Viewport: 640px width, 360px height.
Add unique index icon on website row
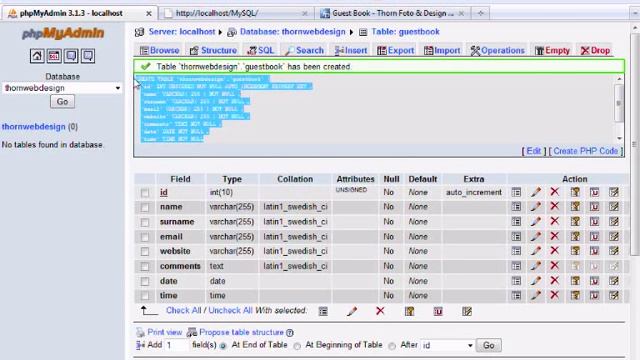pyautogui.click(x=594, y=251)
